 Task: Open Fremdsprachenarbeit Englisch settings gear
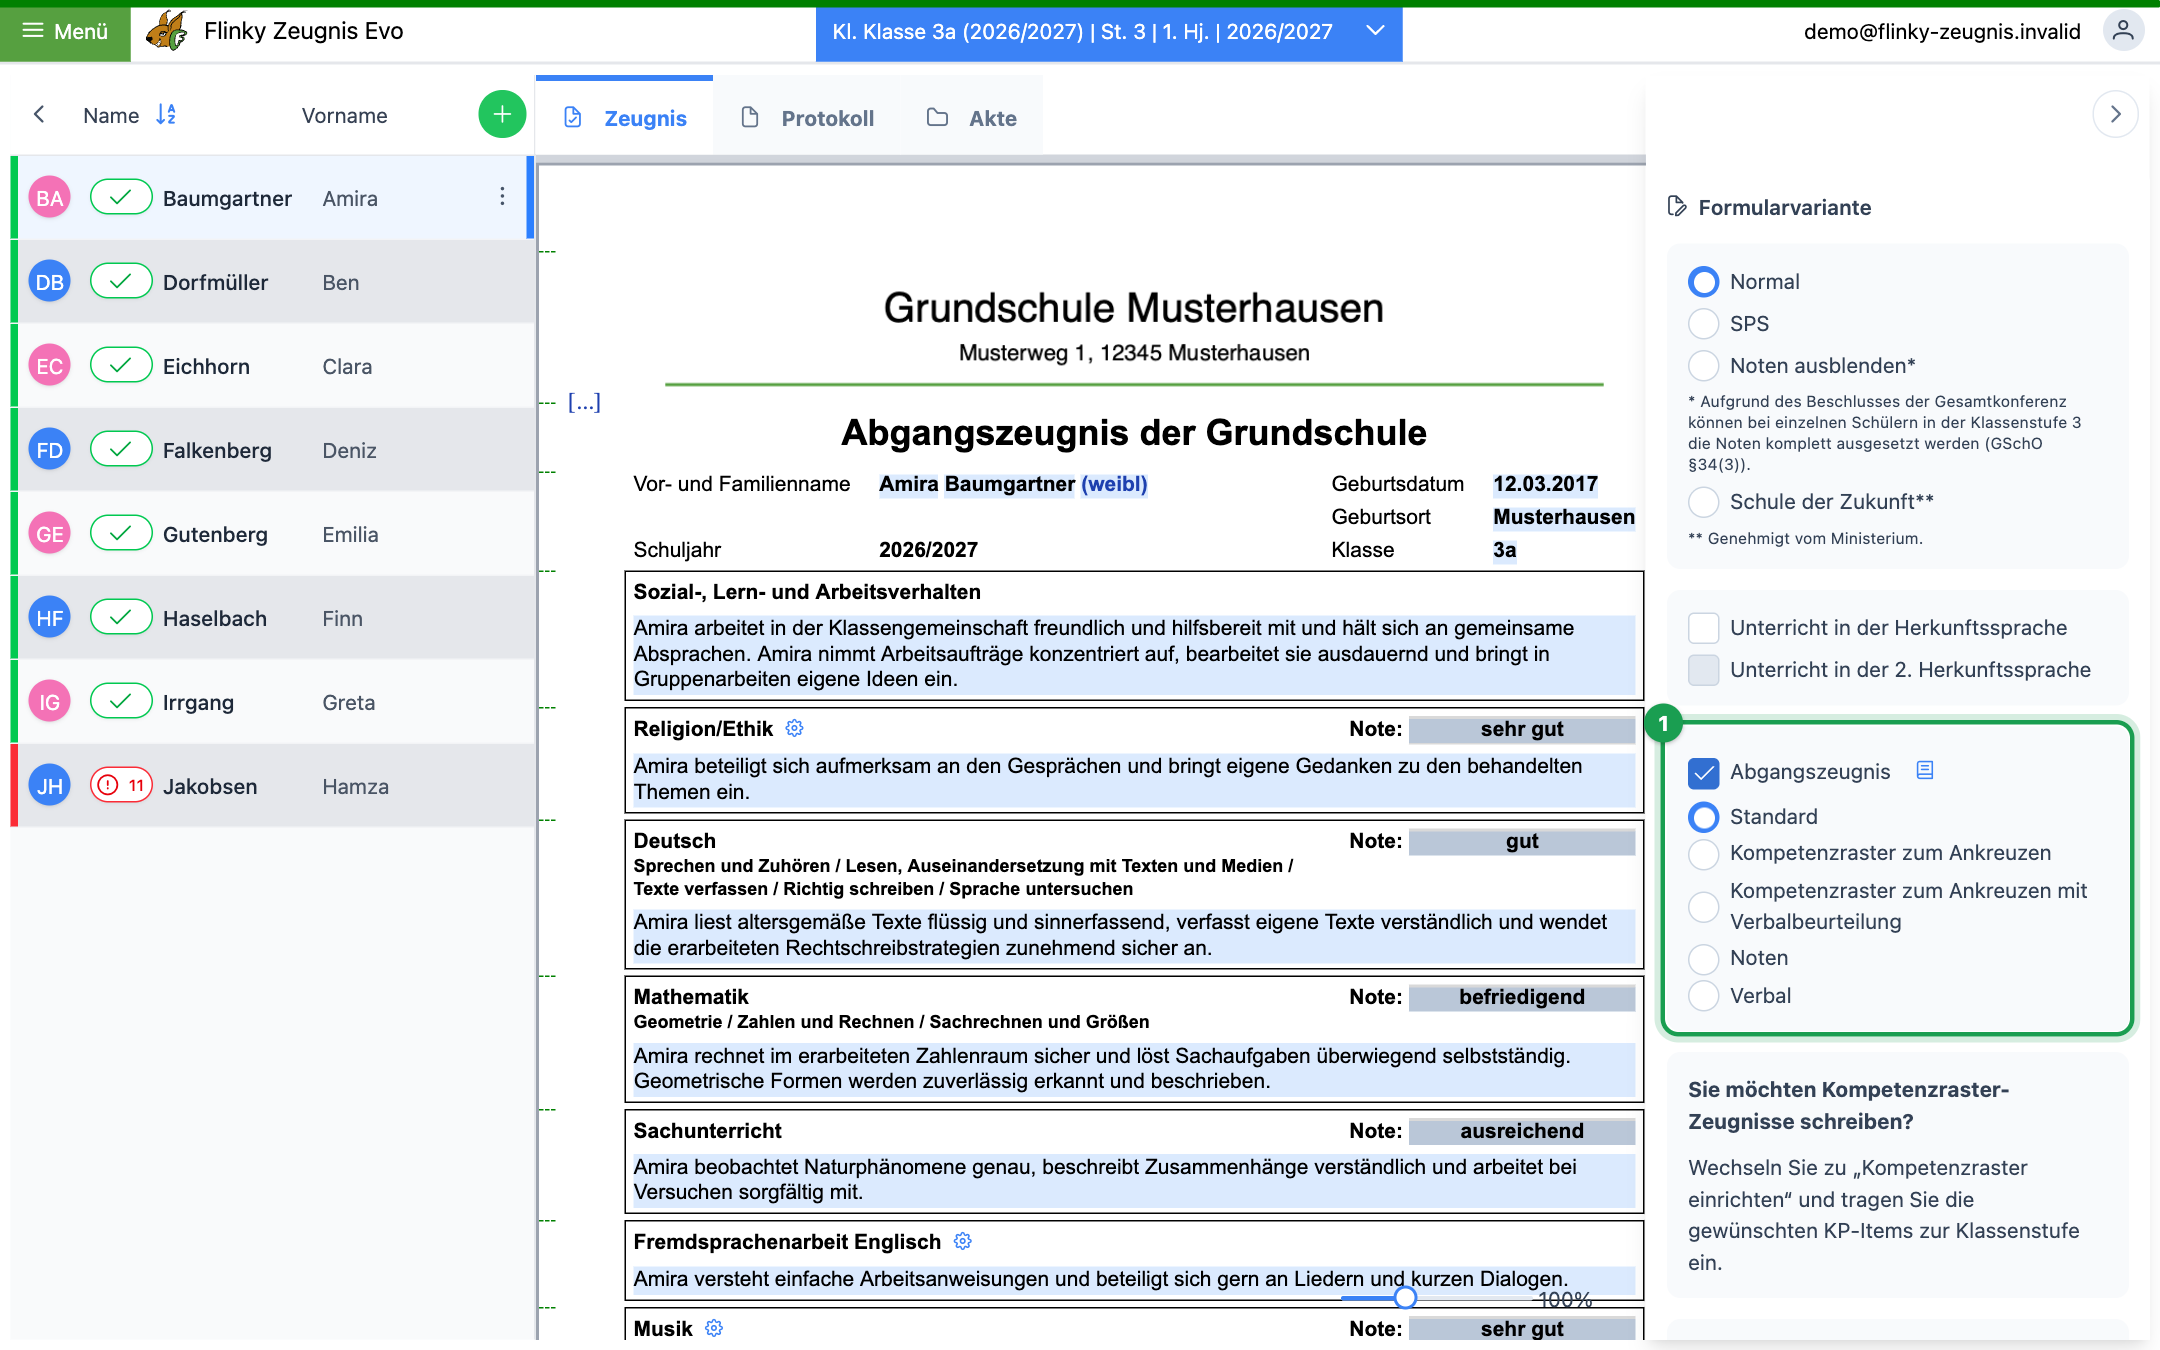(963, 1241)
